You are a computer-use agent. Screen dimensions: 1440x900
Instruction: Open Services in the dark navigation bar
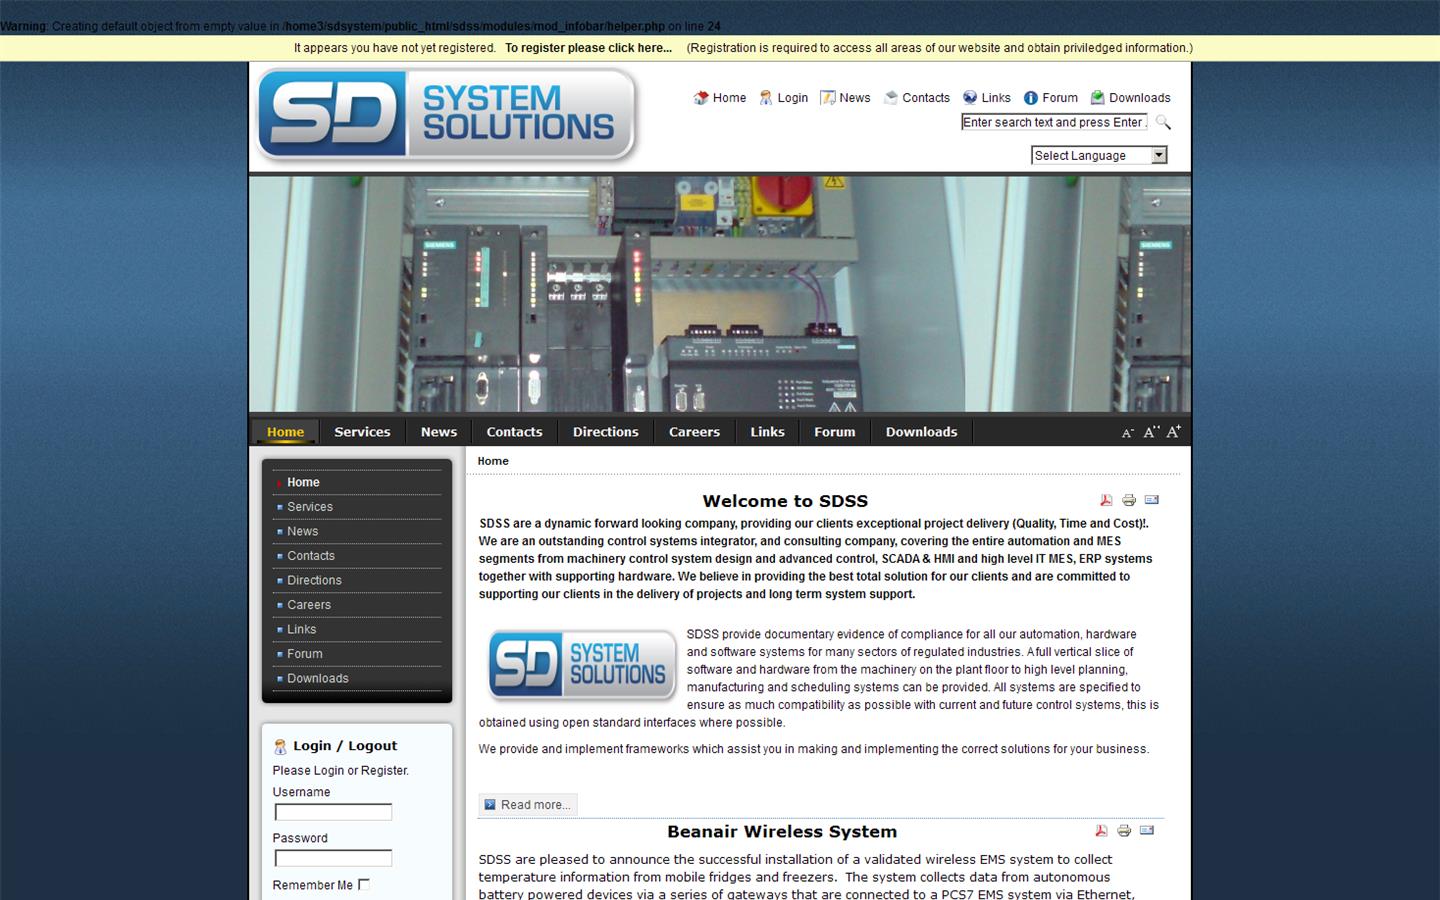pyautogui.click(x=362, y=432)
